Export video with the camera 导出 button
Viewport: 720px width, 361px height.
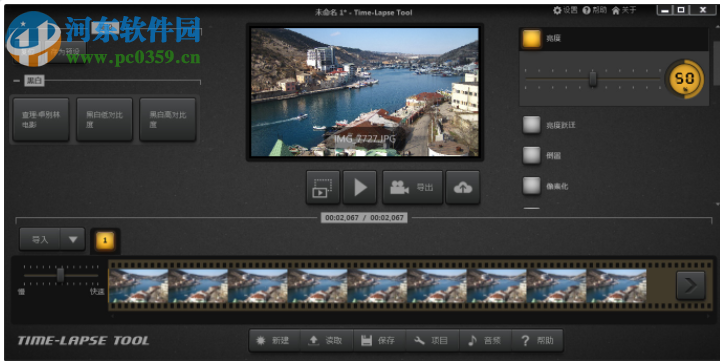coord(412,187)
